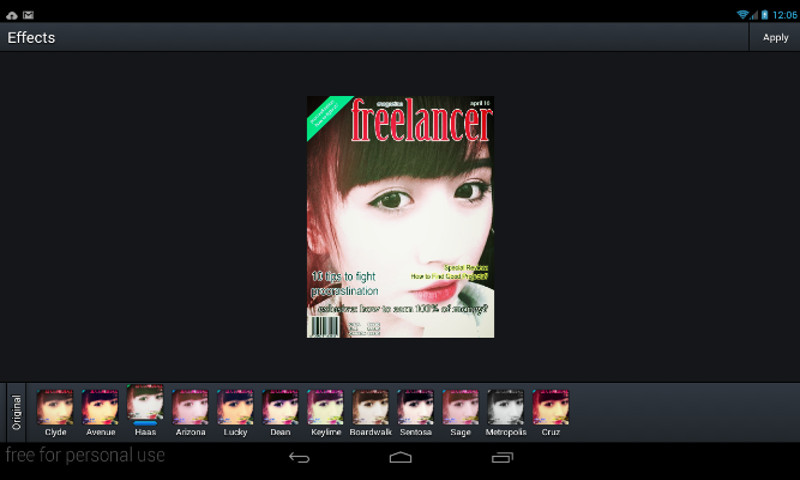Select the Original tab
Image resolution: width=800 pixels, height=480 pixels.
[16, 412]
